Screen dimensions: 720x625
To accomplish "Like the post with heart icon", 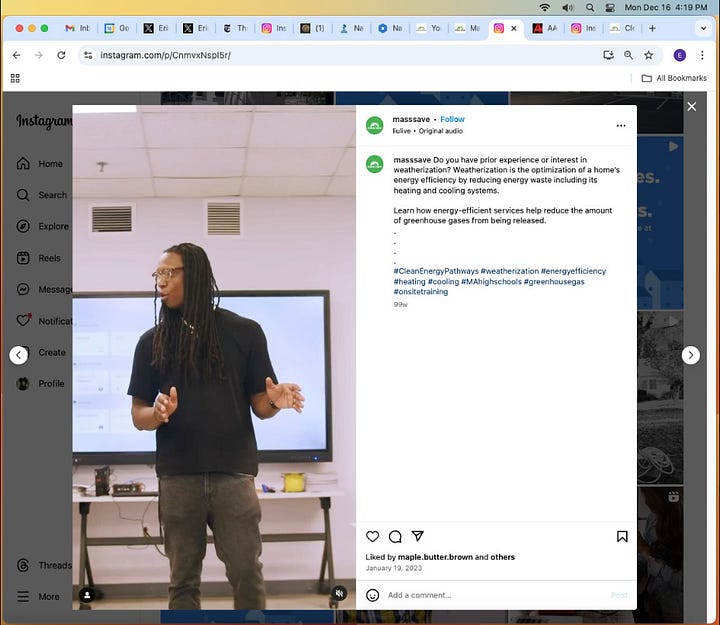I will (372, 536).
